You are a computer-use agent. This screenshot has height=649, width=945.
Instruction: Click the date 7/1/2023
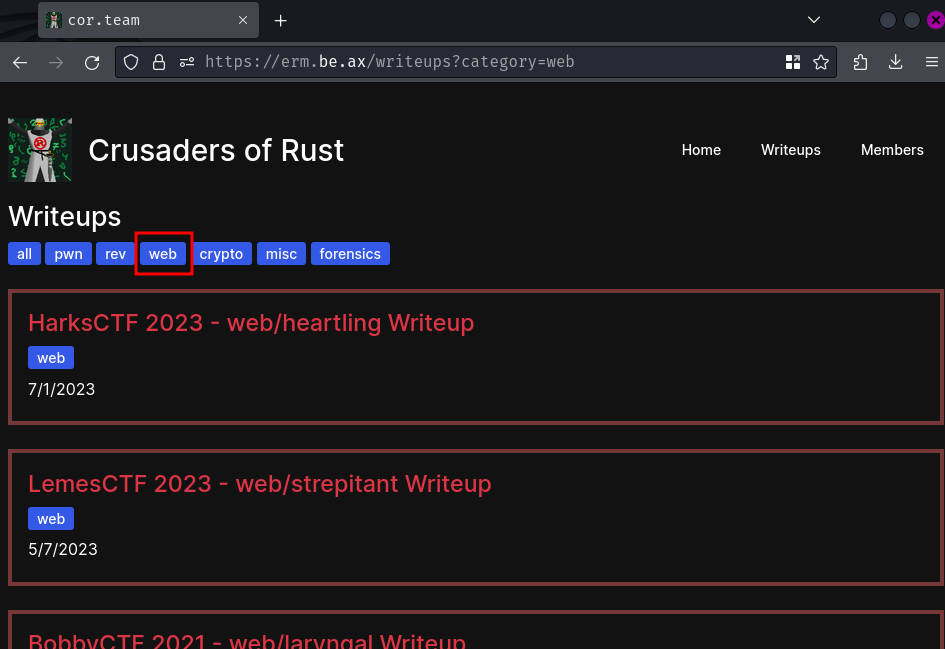pyautogui.click(x=61, y=389)
